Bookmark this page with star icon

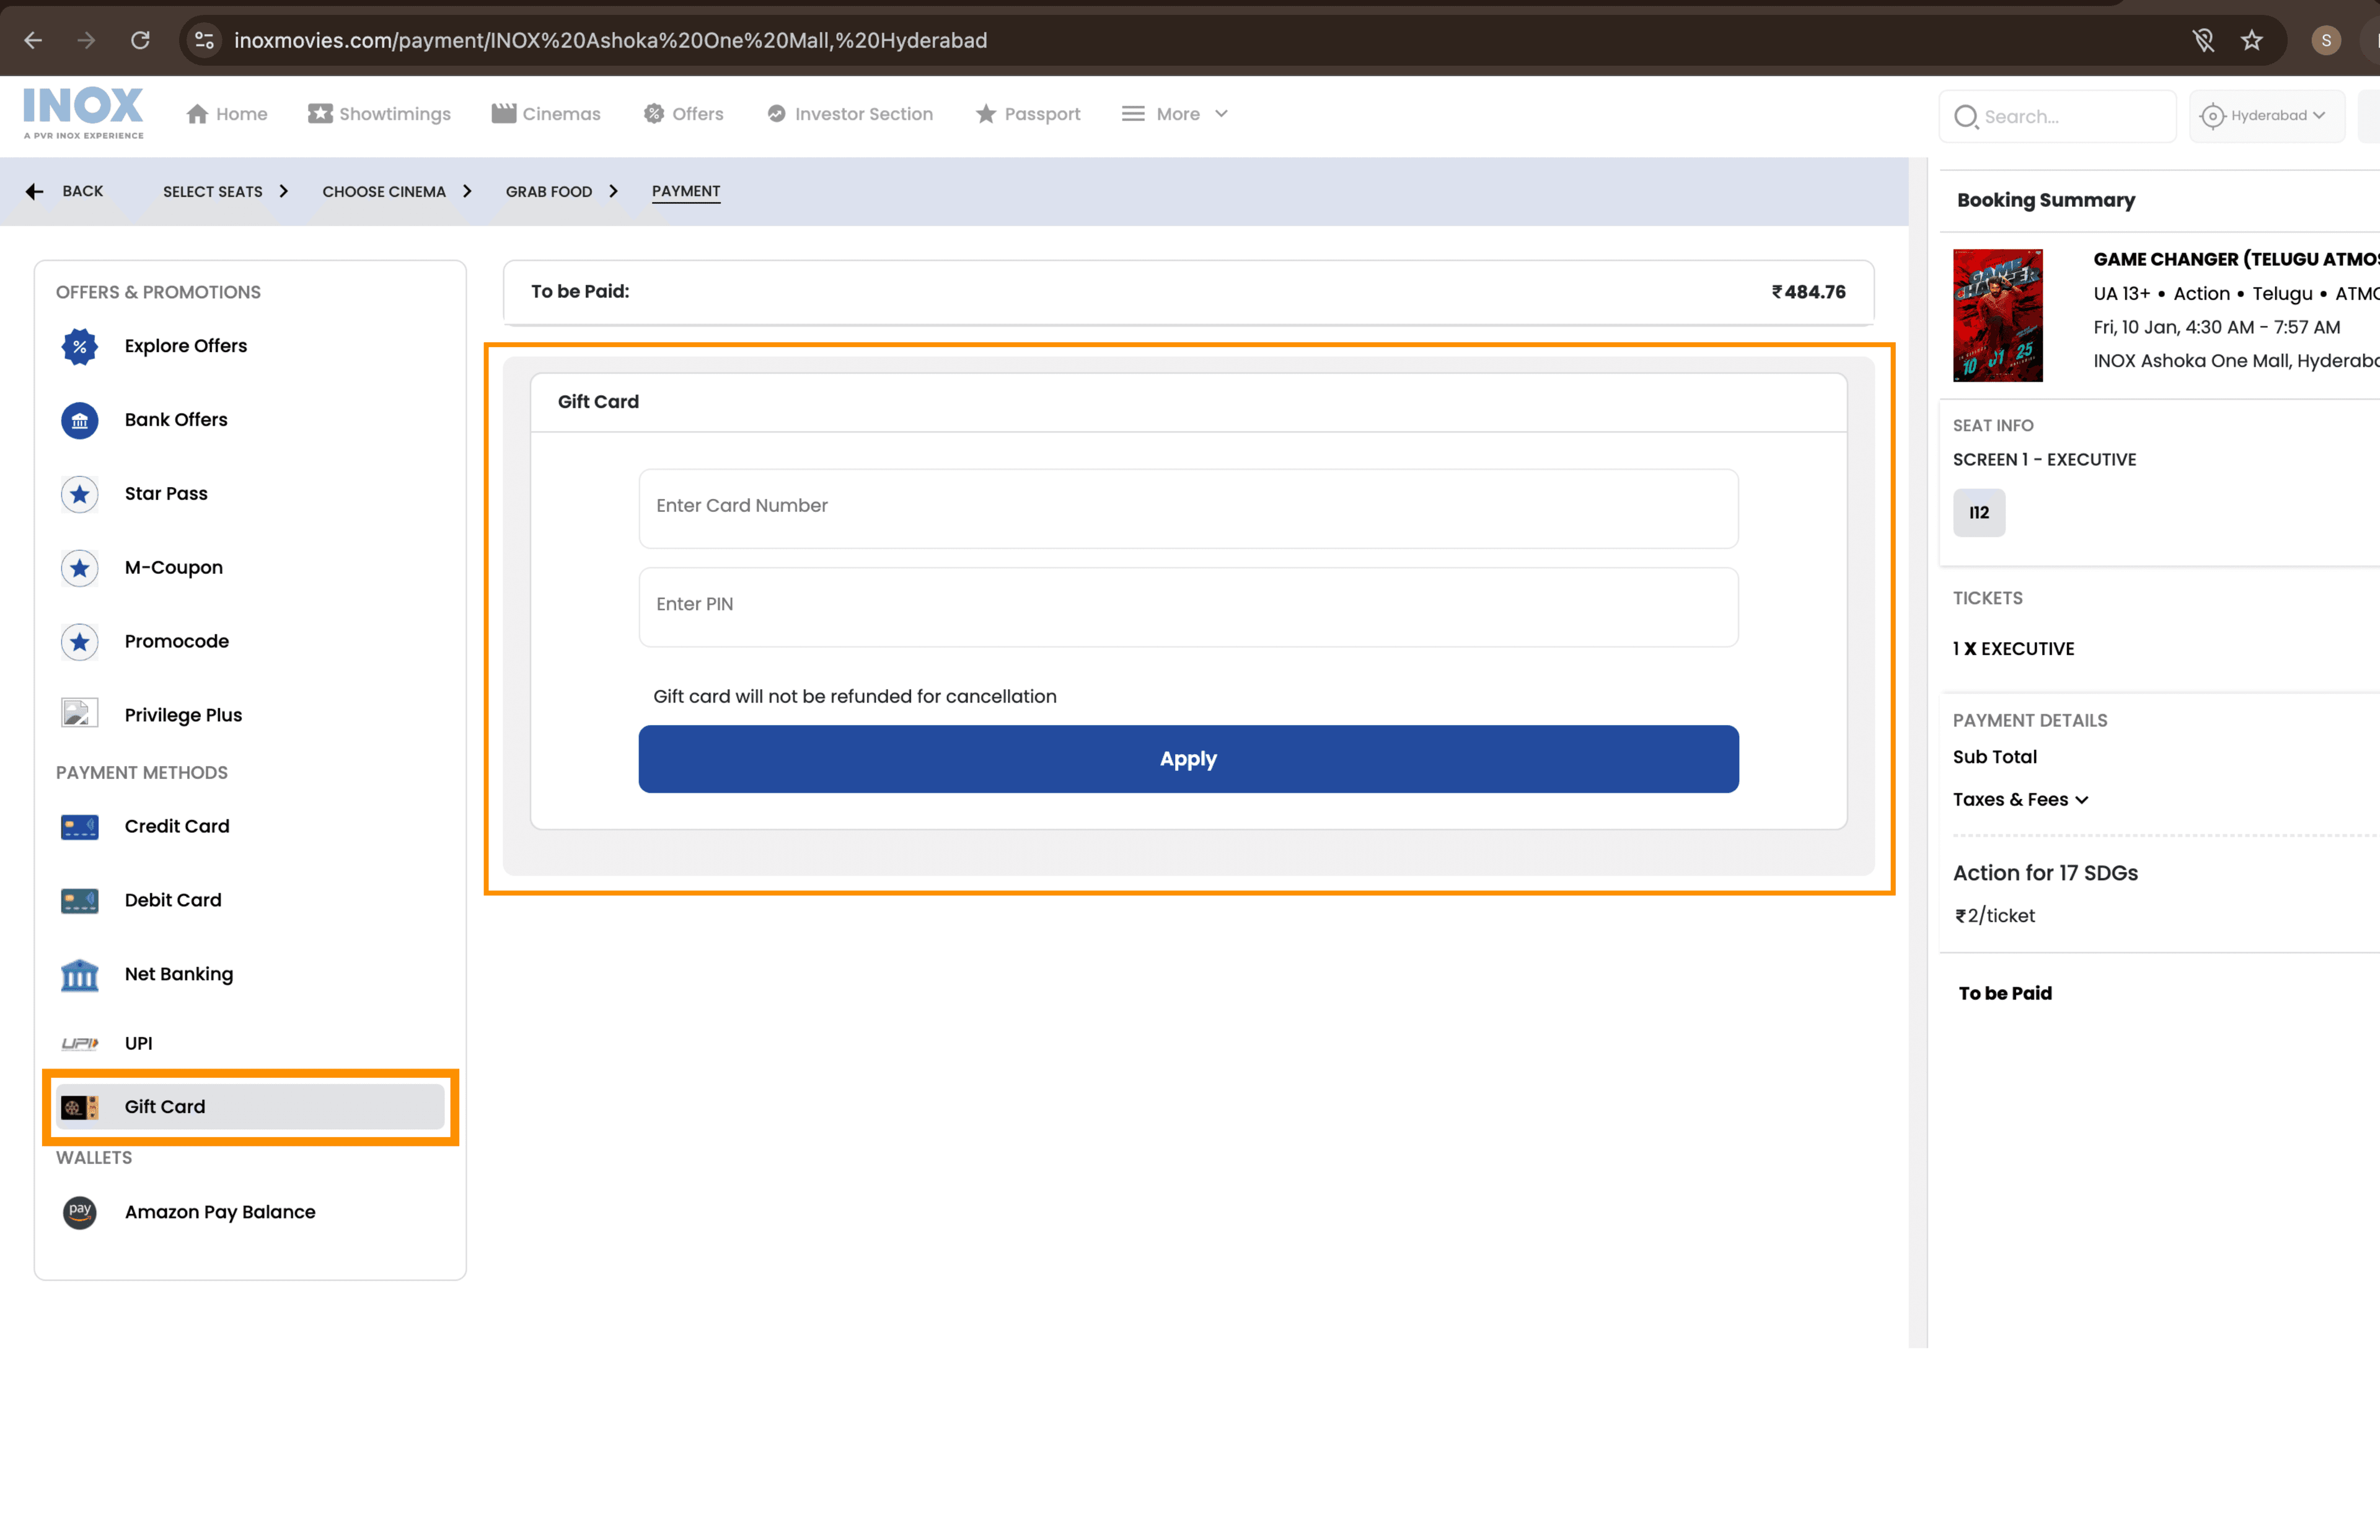pos(2251,40)
